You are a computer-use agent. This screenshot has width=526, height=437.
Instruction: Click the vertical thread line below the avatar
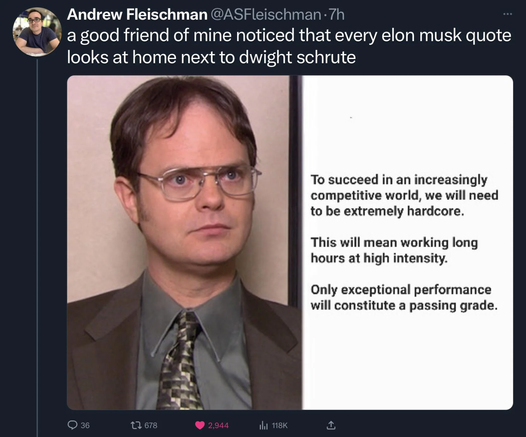pyautogui.click(x=37, y=248)
